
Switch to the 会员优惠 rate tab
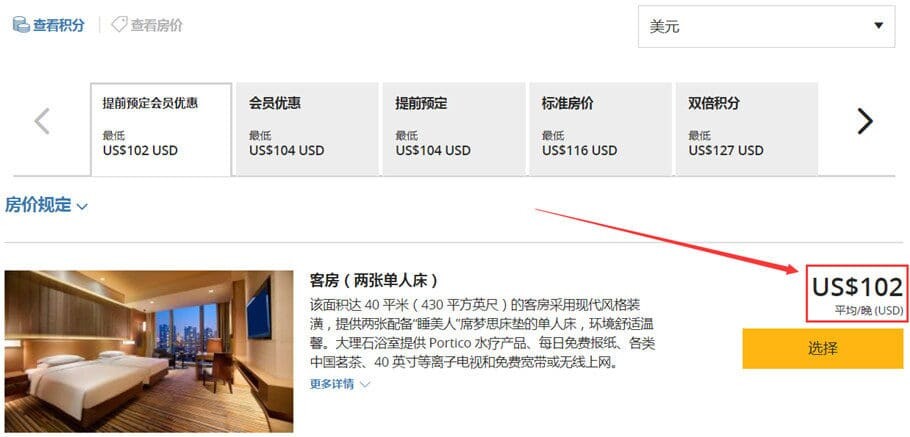308,129
